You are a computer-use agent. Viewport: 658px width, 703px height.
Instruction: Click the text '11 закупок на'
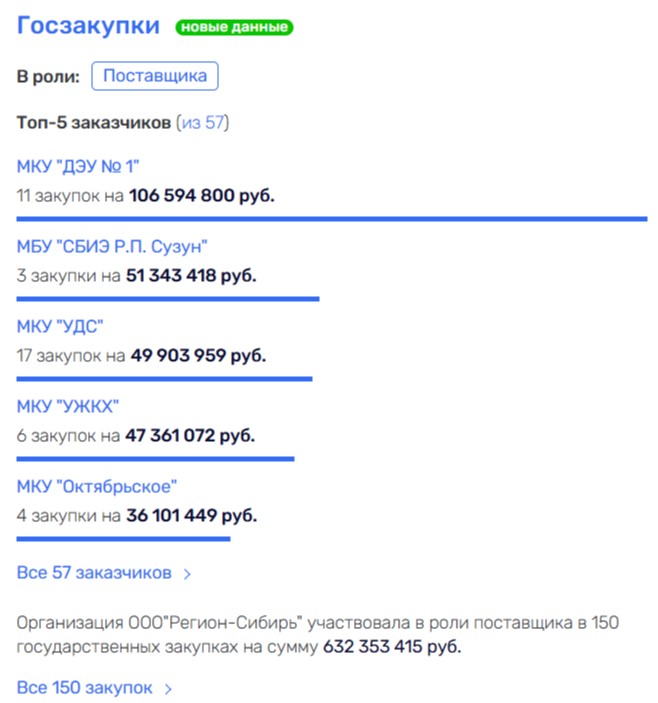tap(70, 195)
